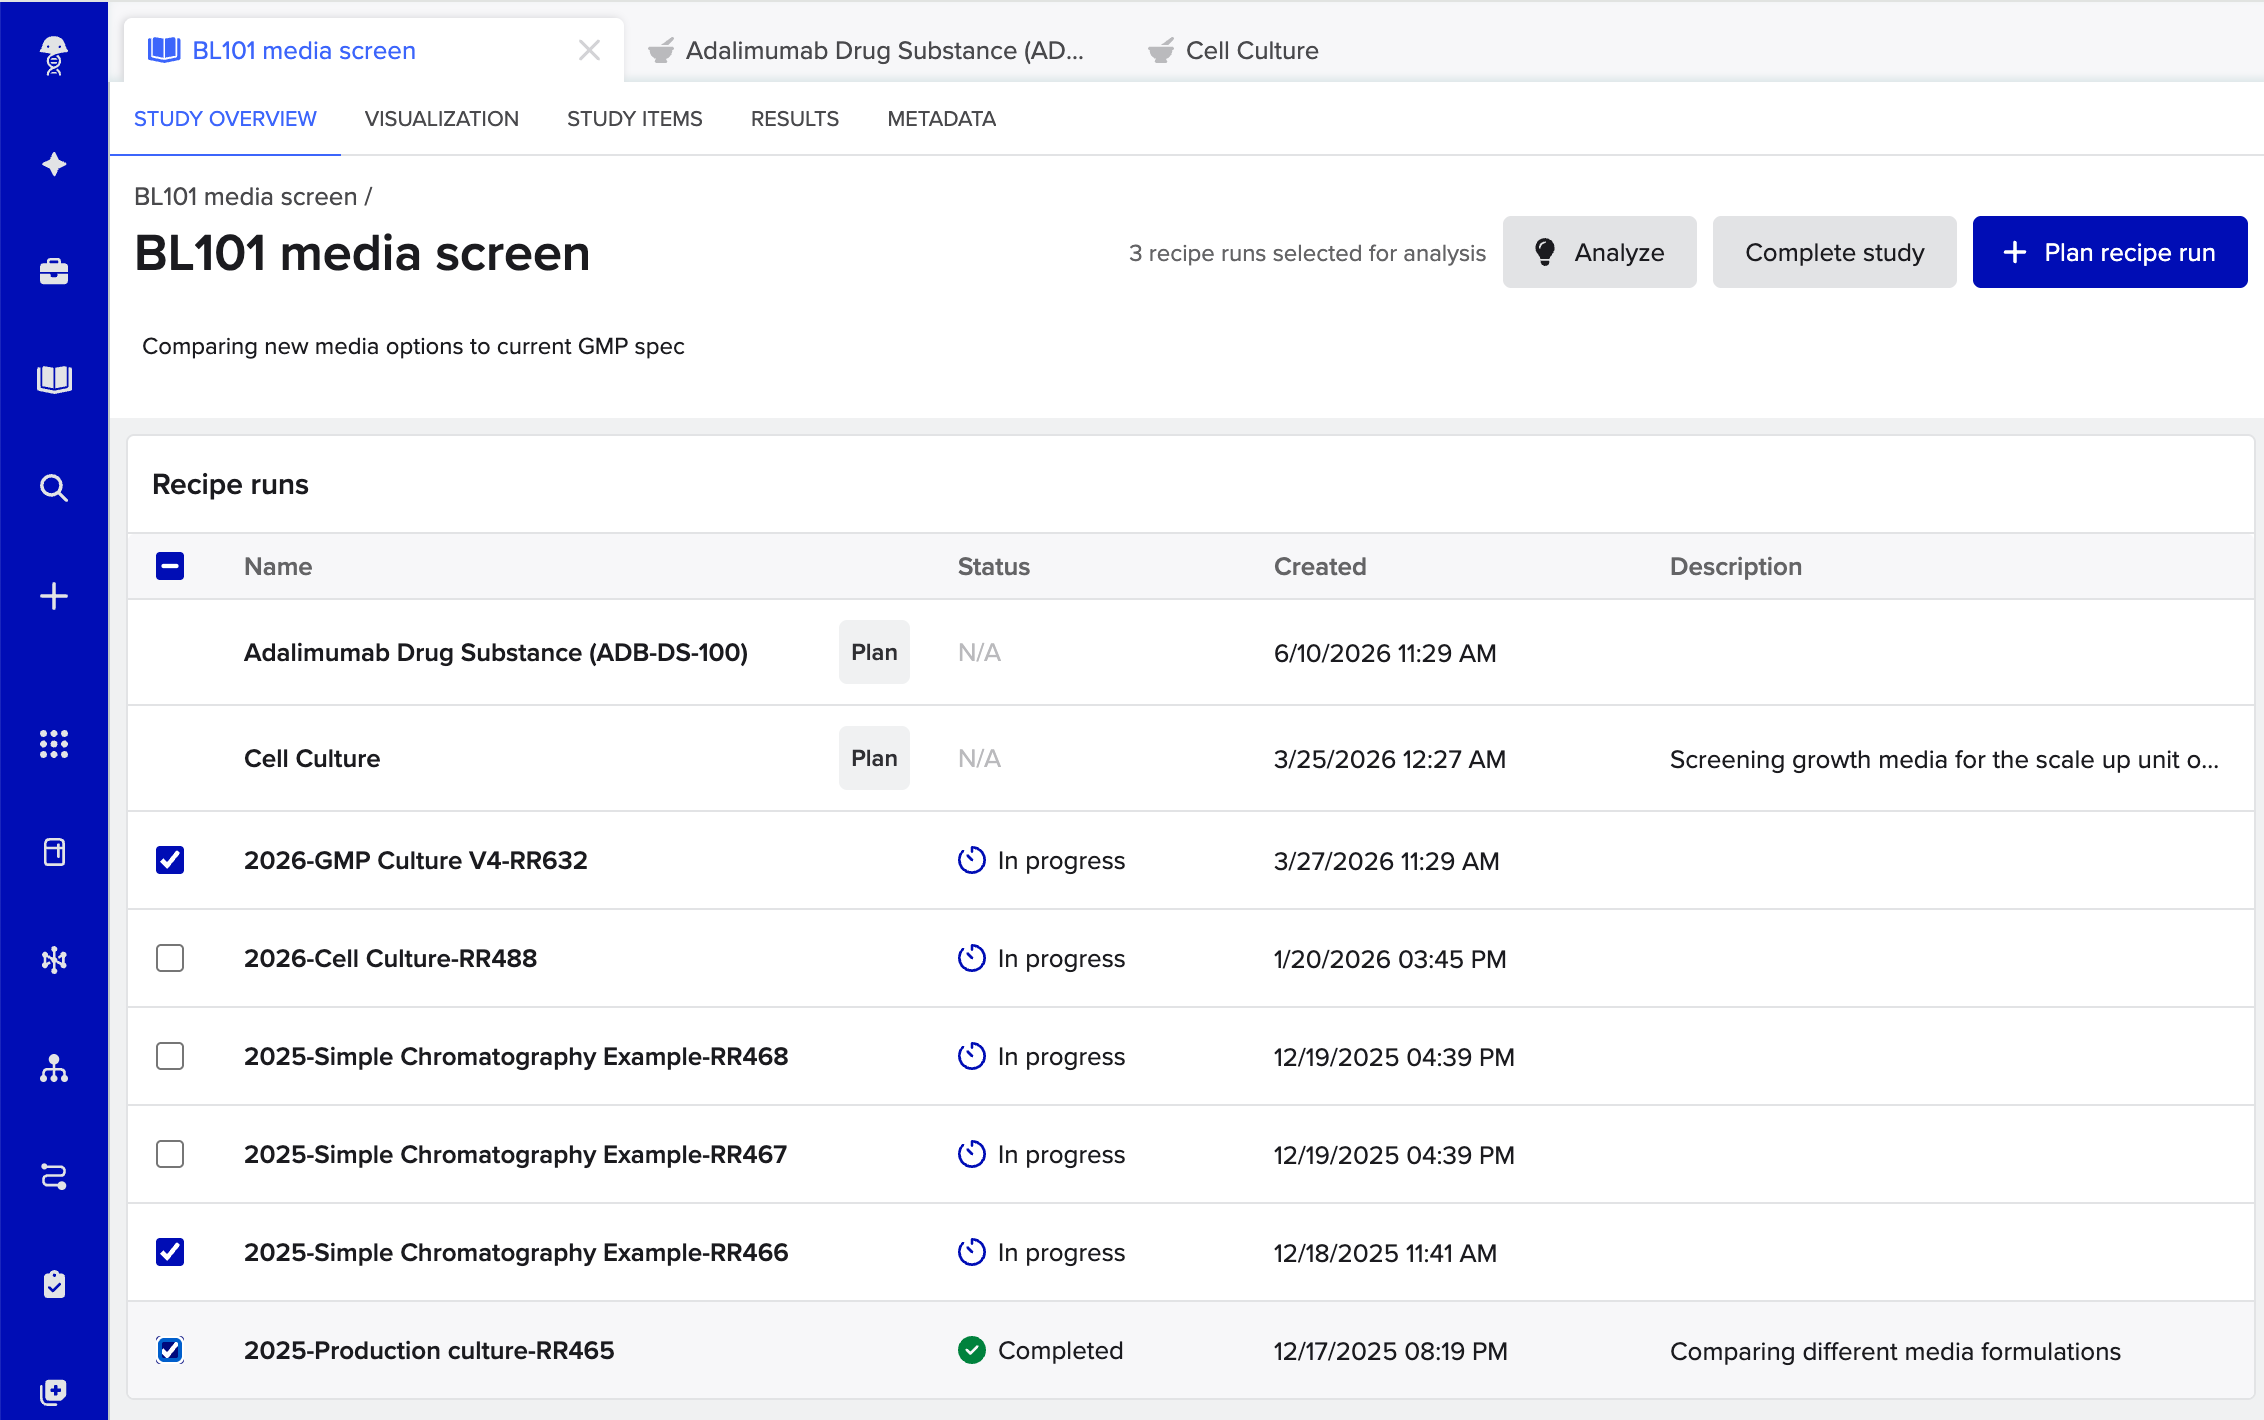Screen dimensions: 2264x1420
Task: Click the mortar icon on Cell Culture tab
Action: click(x=1161, y=50)
